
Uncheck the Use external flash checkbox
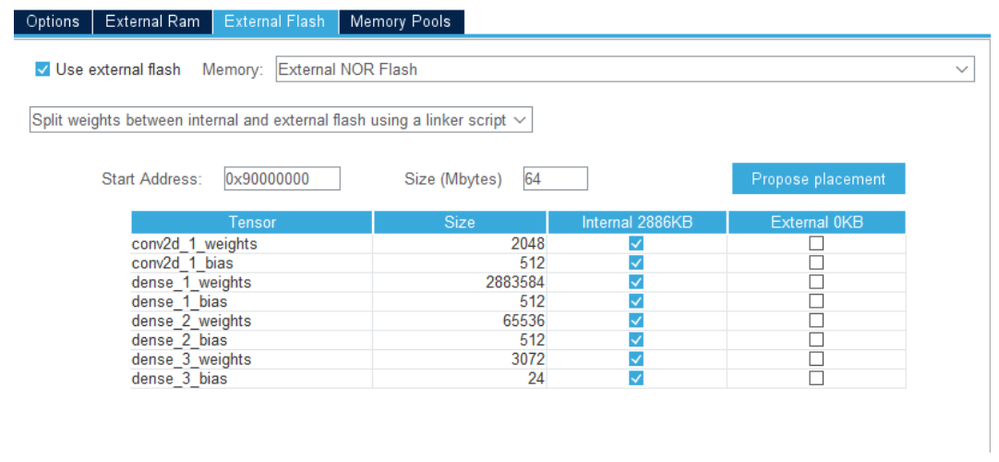[42, 70]
